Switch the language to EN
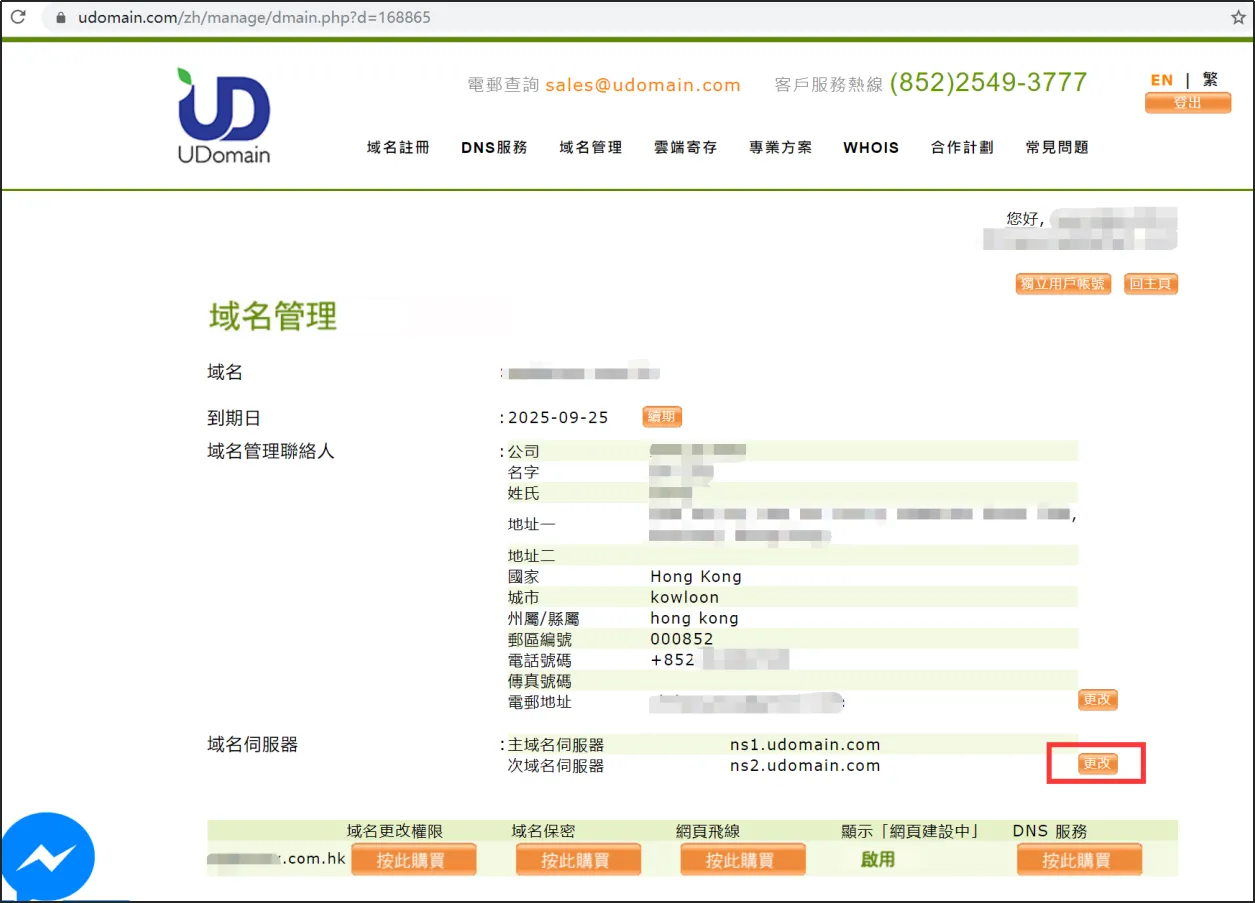The height and width of the screenshot is (903, 1255). coord(1161,80)
